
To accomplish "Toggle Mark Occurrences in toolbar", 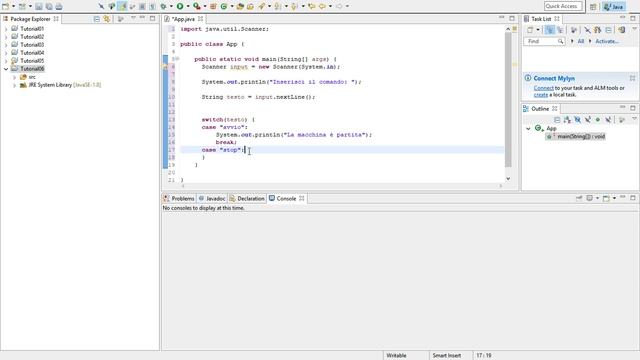I will (122, 6).
